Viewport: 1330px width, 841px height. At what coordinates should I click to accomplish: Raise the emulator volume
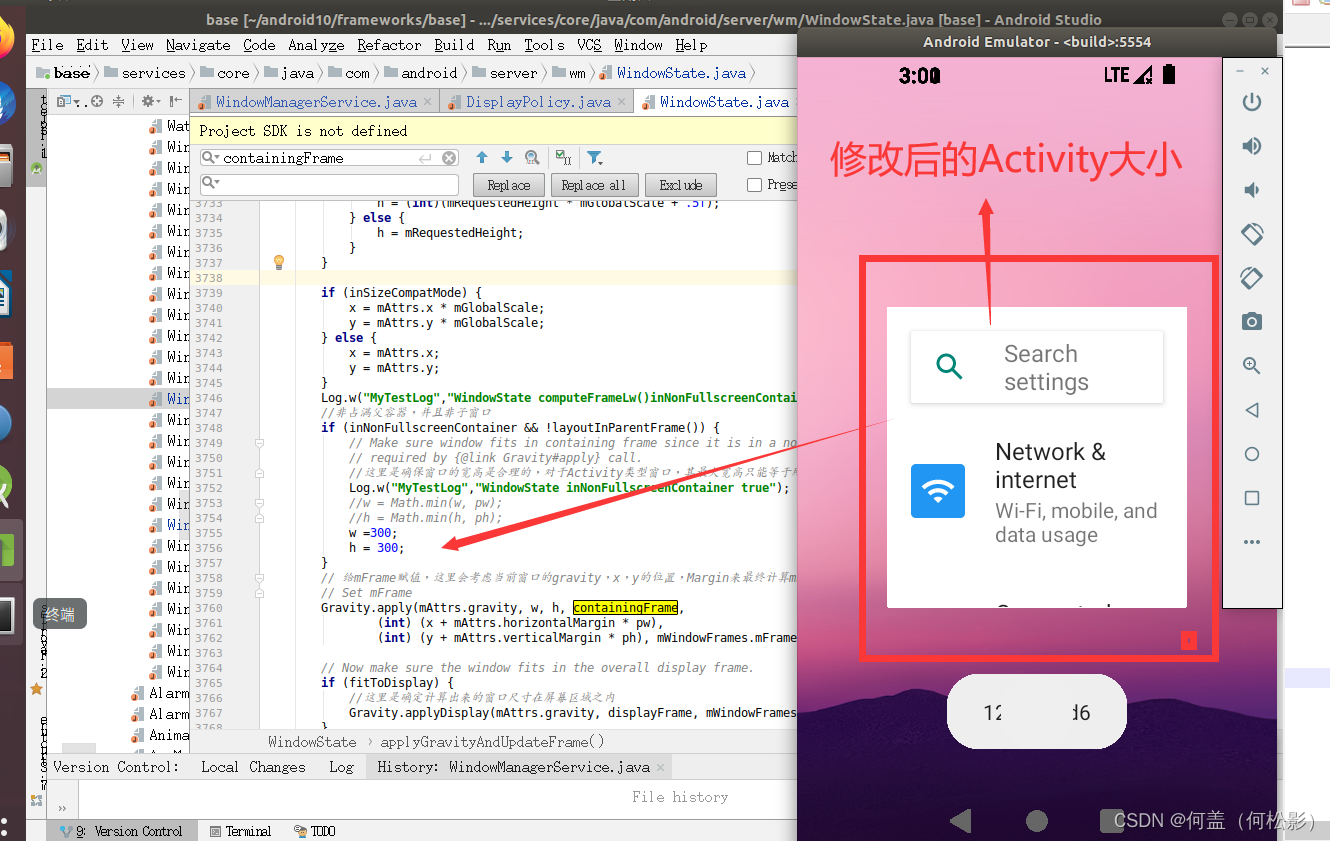(1251, 145)
